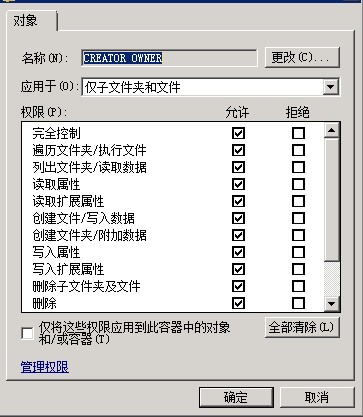Screen dimensions: 363x417
Task: Enable 仅将这些权限应用到此容器中的对象 checkbox
Action: click(x=27, y=333)
